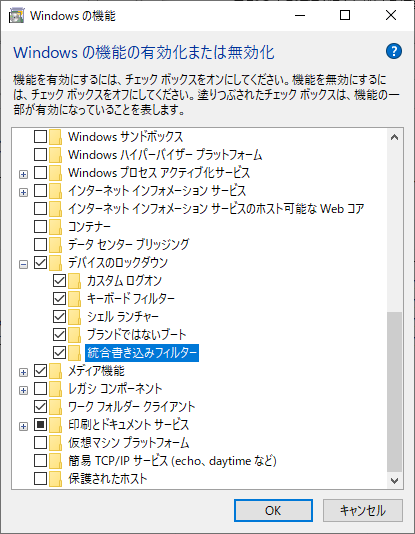Click the Windows Features title bar icon
415x534 pixels.
pyautogui.click(x=16, y=16)
